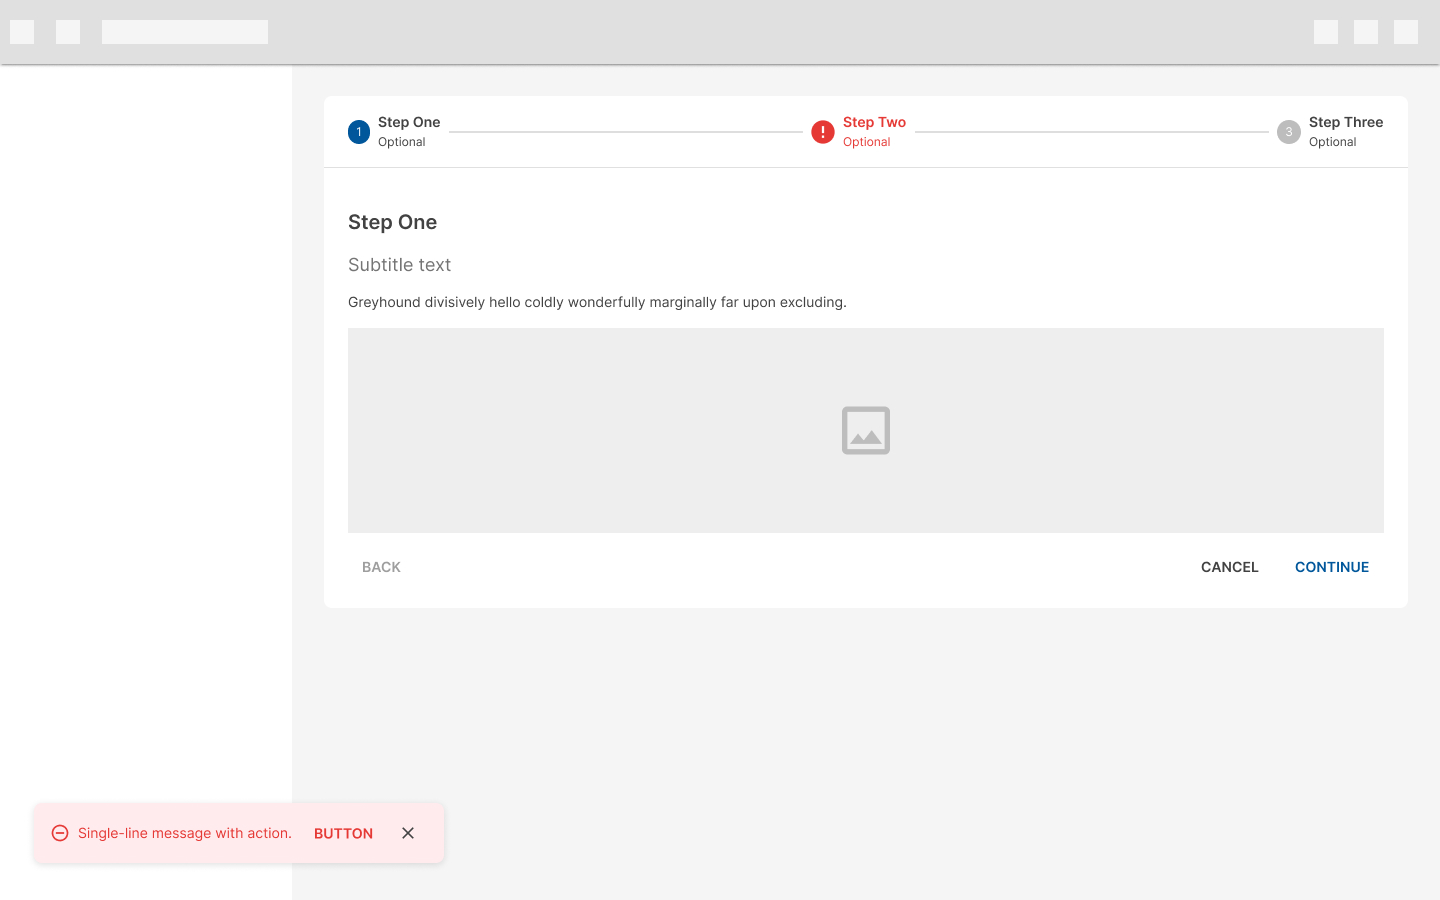
Task: Click first of three top-right placeholder squares
Action: 1326,32
